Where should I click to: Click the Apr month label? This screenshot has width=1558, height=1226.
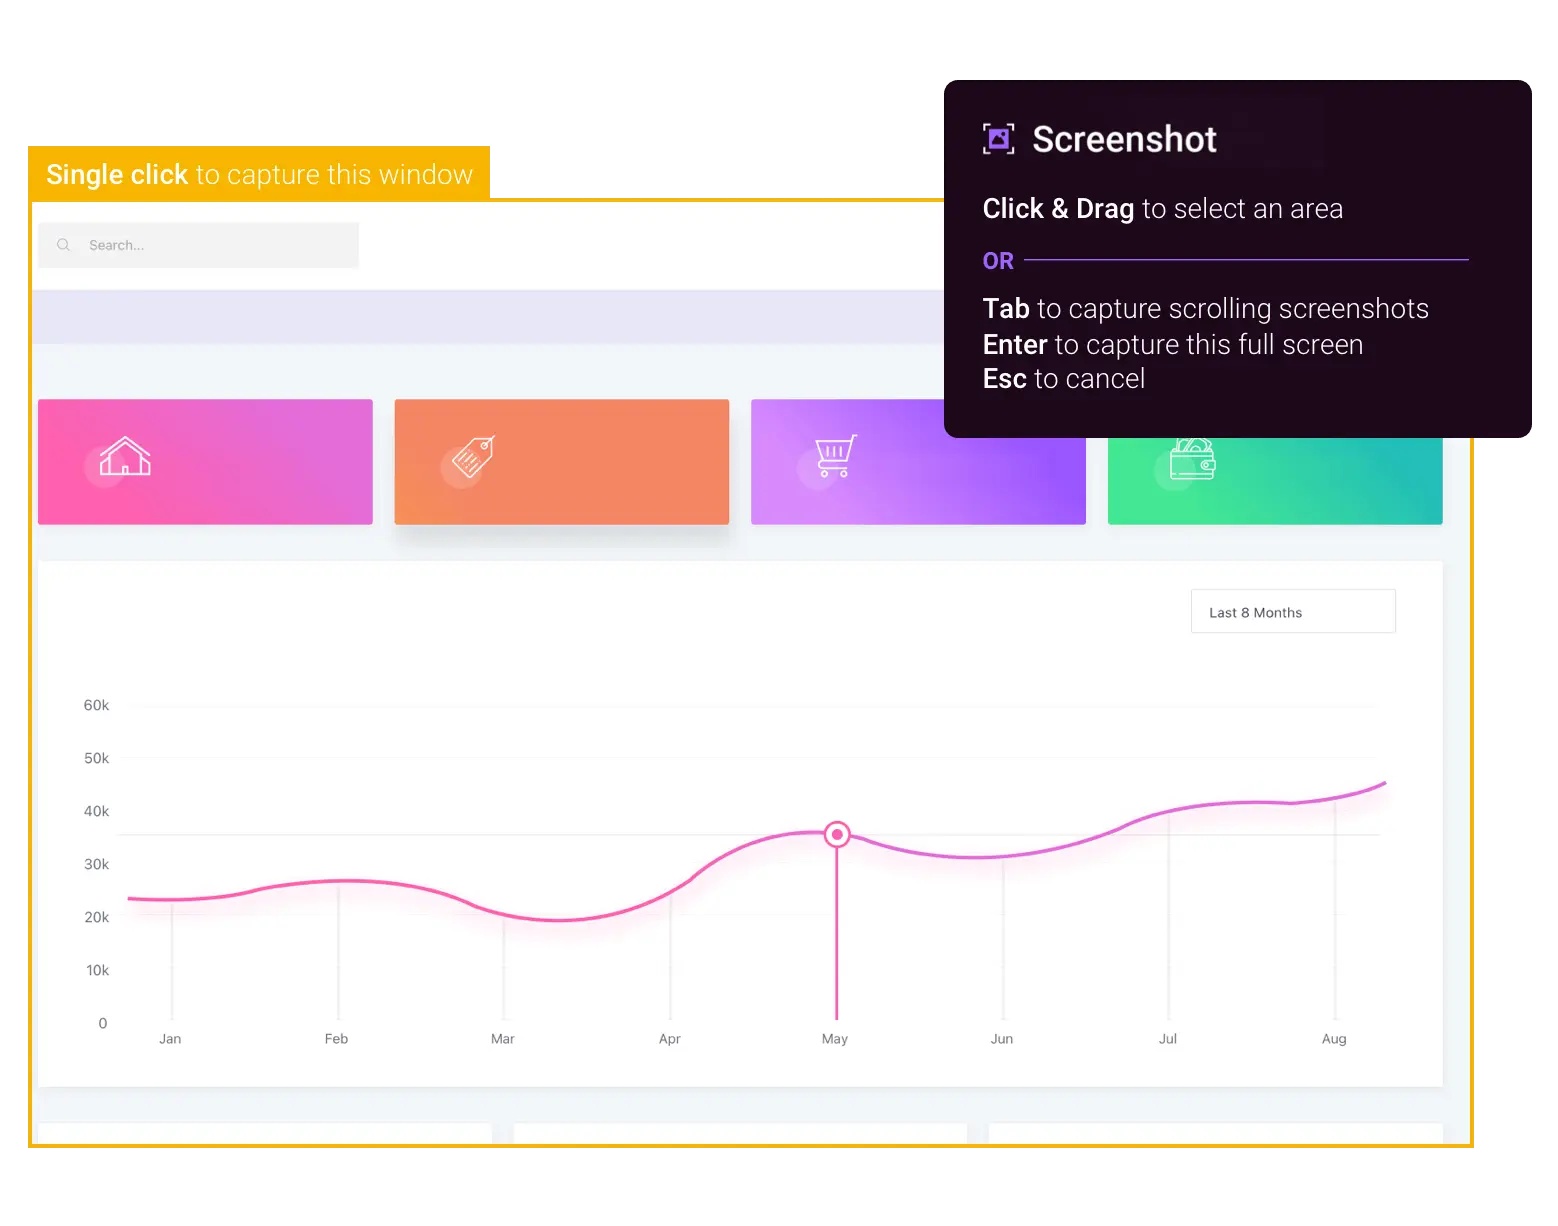tap(670, 1039)
